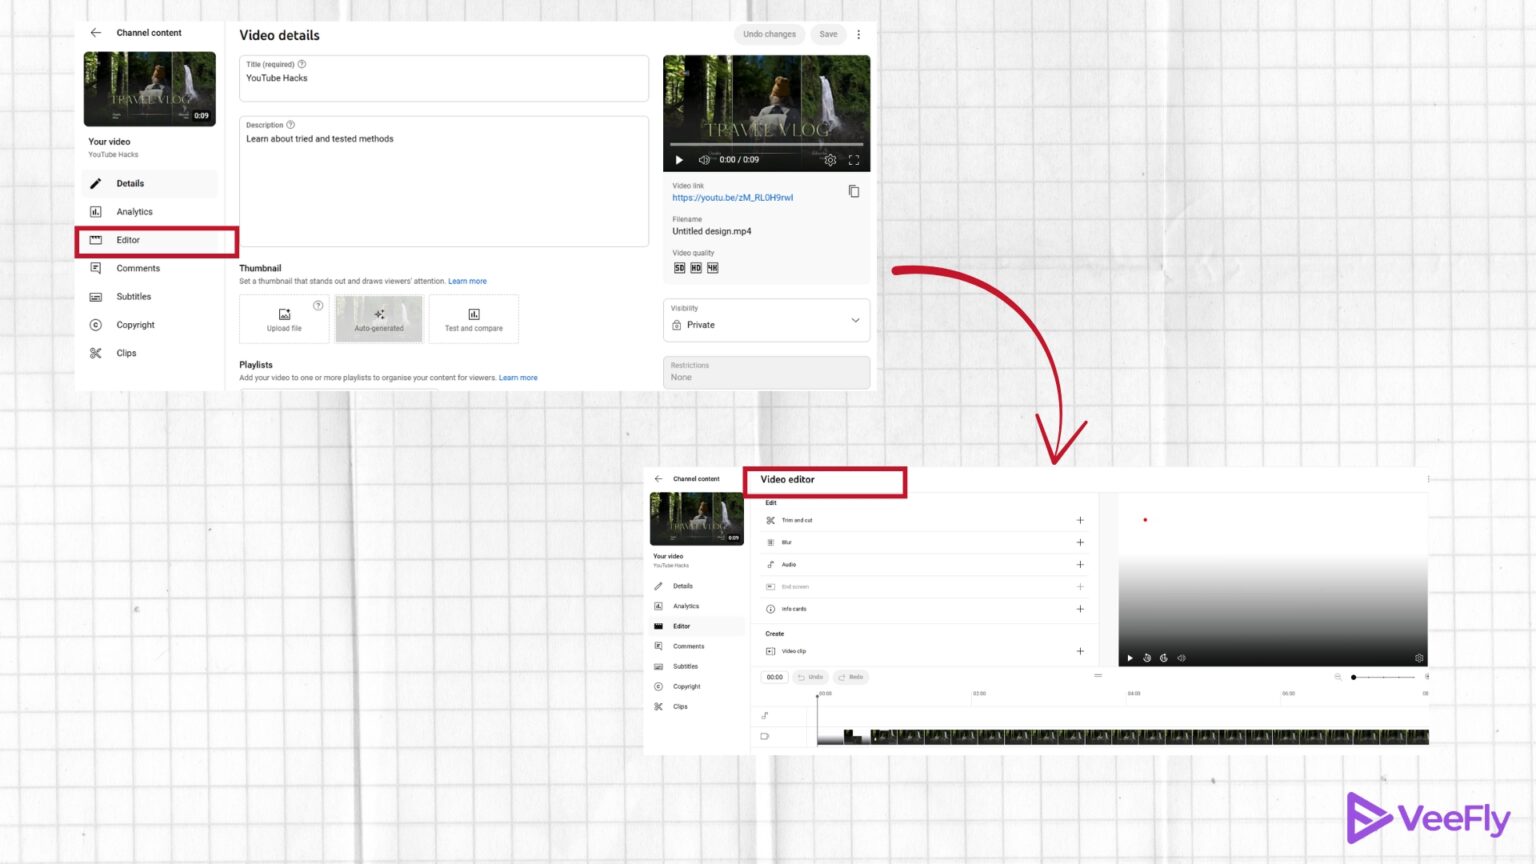Expand the Trim and cut plus button
1536x864 pixels.
(1080, 520)
